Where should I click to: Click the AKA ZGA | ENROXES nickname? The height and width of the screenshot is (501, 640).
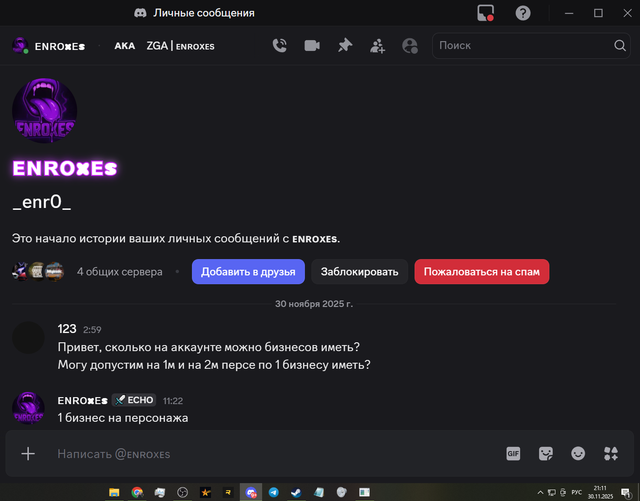click(x=164, y=46)
